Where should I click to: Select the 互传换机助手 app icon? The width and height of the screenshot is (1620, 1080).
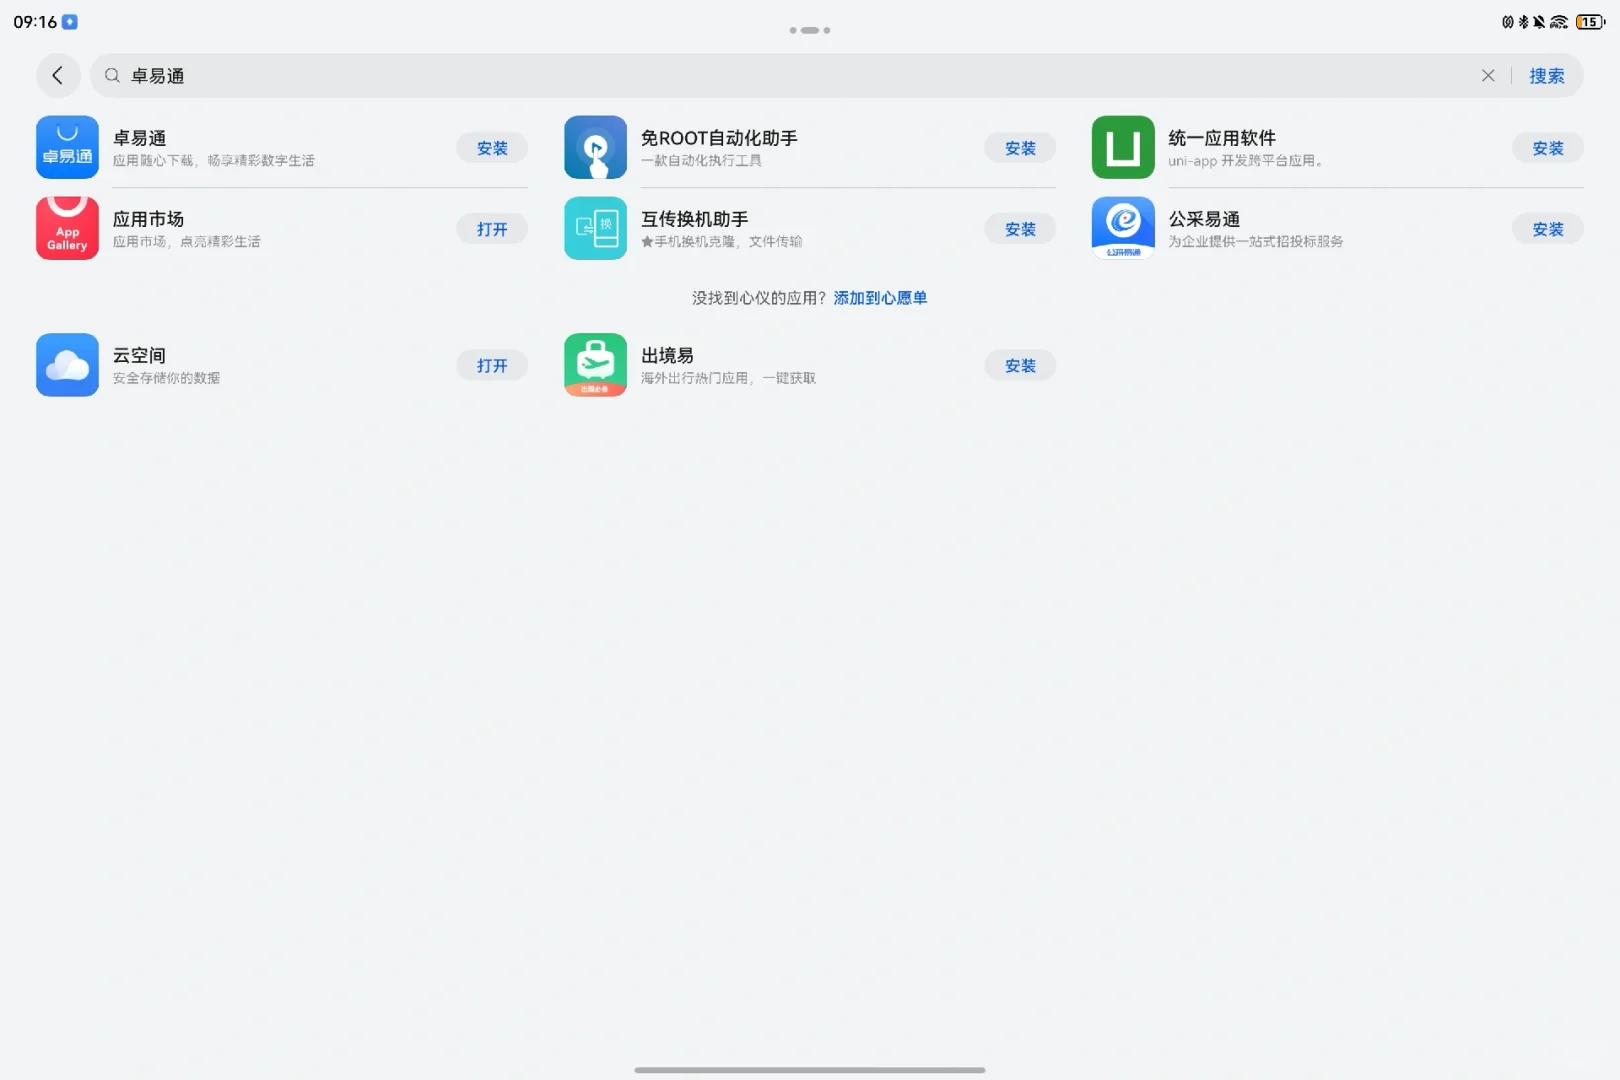point(595,228)
